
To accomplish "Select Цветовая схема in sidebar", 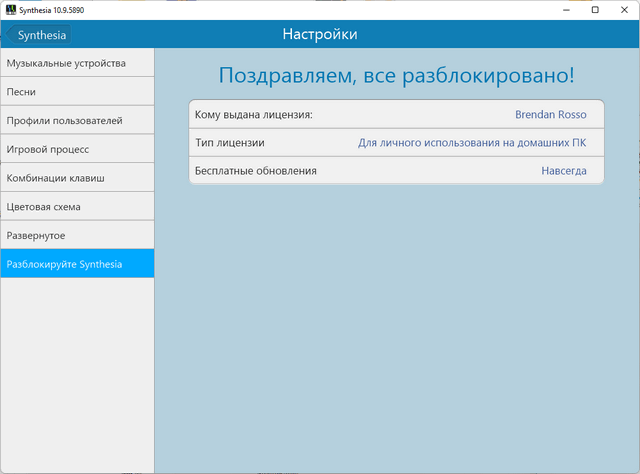I will point(77,207).
